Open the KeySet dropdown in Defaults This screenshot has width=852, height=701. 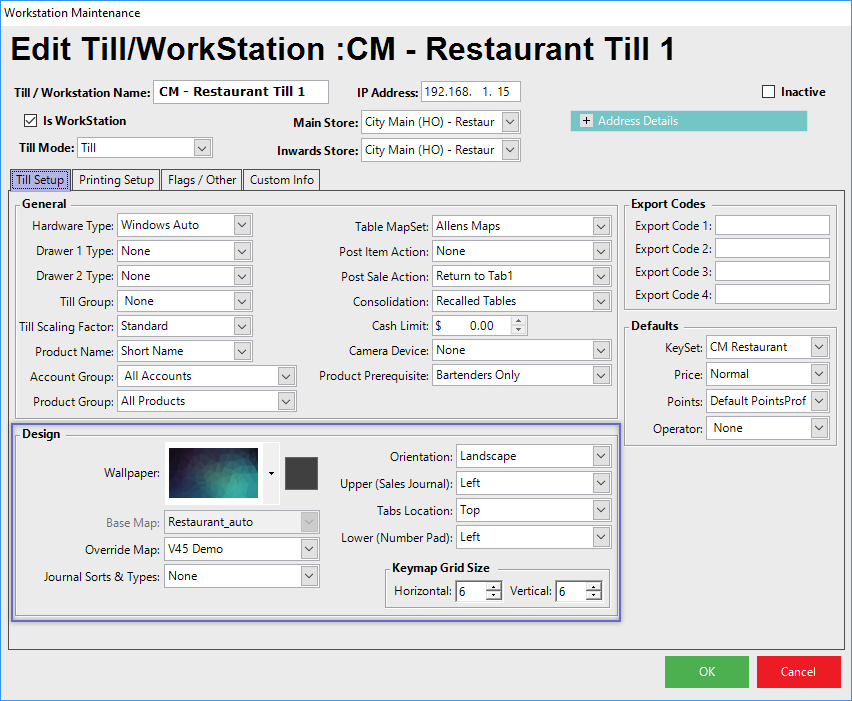[x=819, y=347]
